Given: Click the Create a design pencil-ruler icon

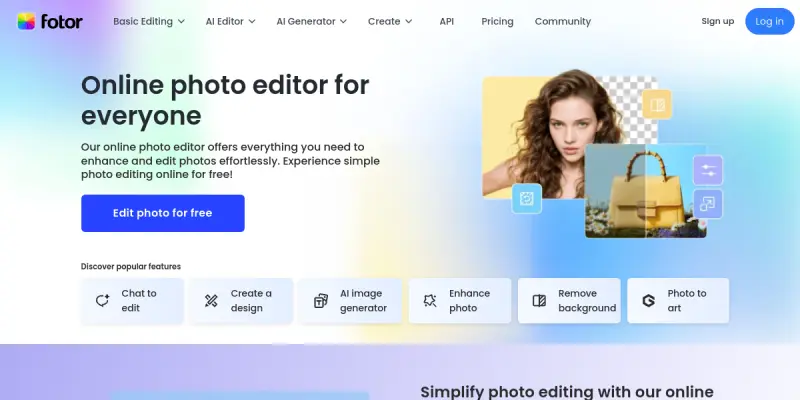Looking at the screenshot, I should pos(211,301).
